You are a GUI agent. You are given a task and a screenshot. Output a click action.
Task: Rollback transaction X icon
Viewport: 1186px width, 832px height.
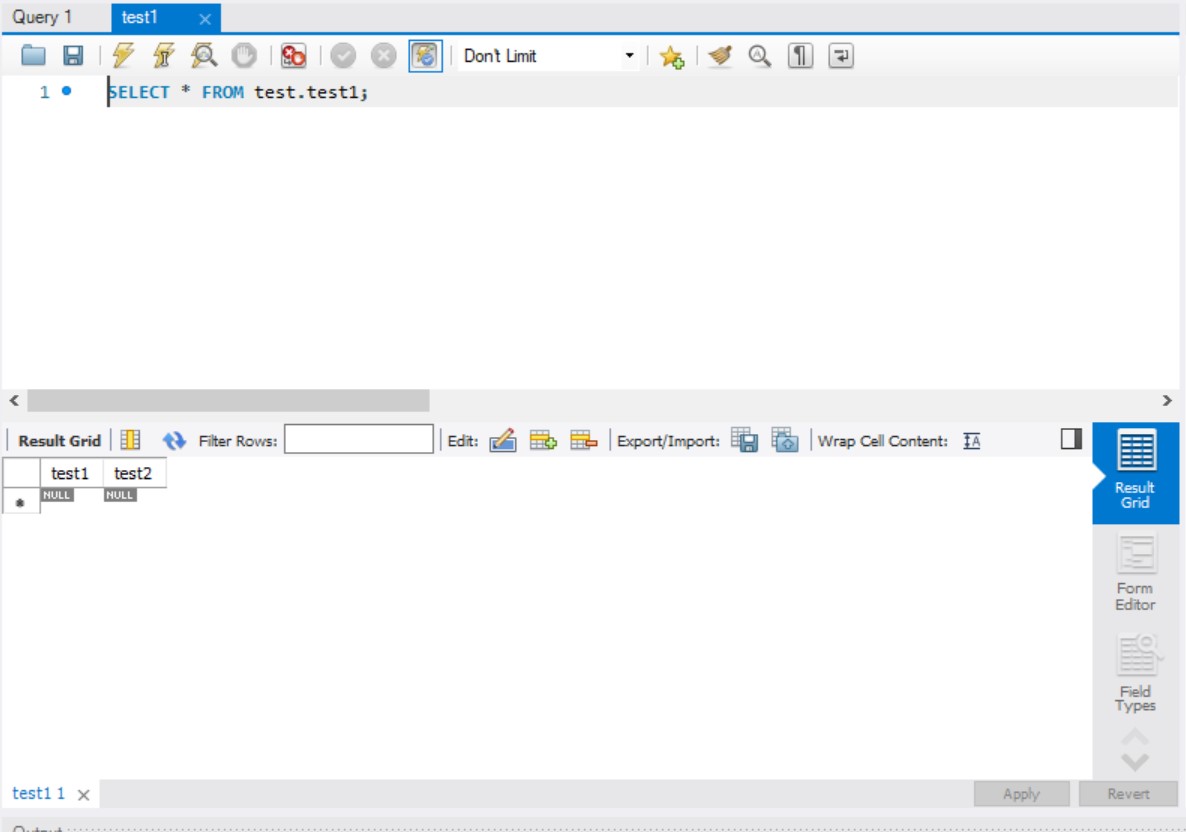383,55
